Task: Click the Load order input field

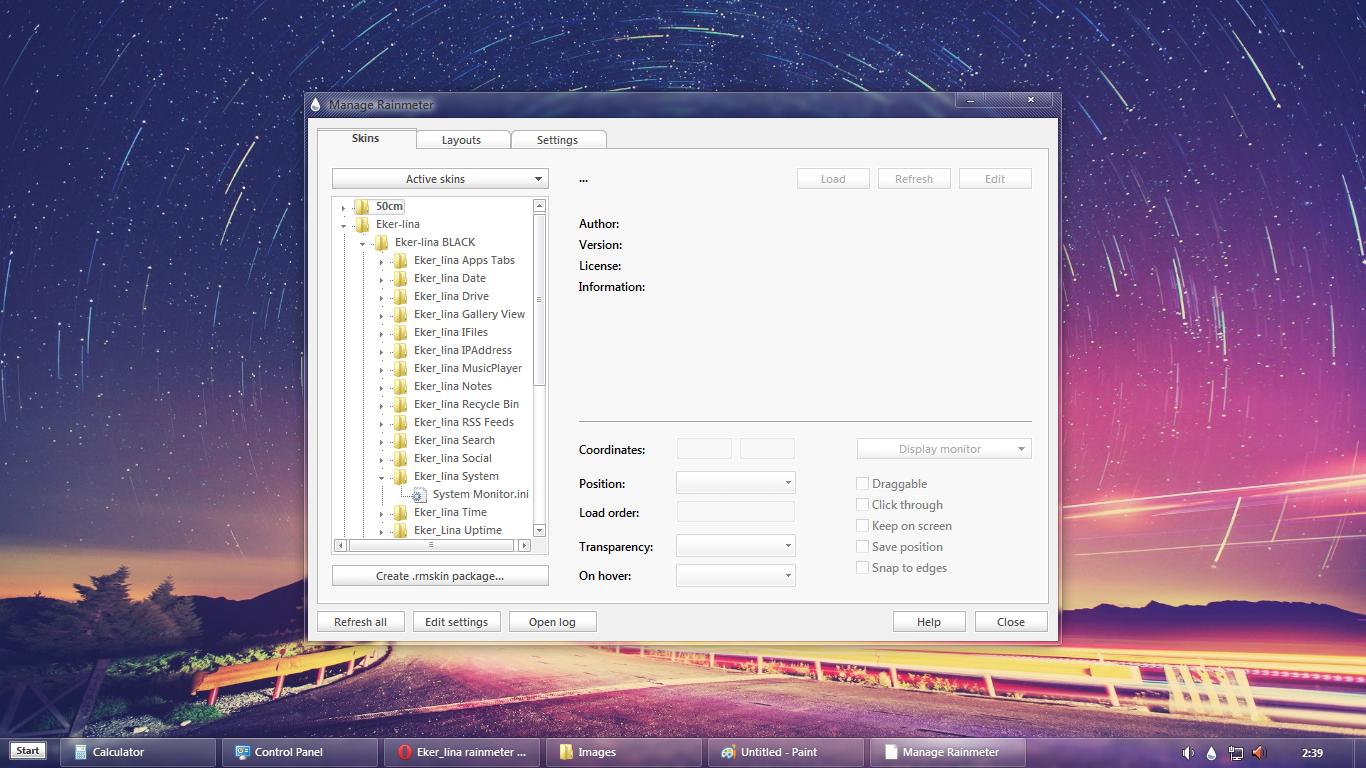Action: pyautogui.click(x=736, y=512)
